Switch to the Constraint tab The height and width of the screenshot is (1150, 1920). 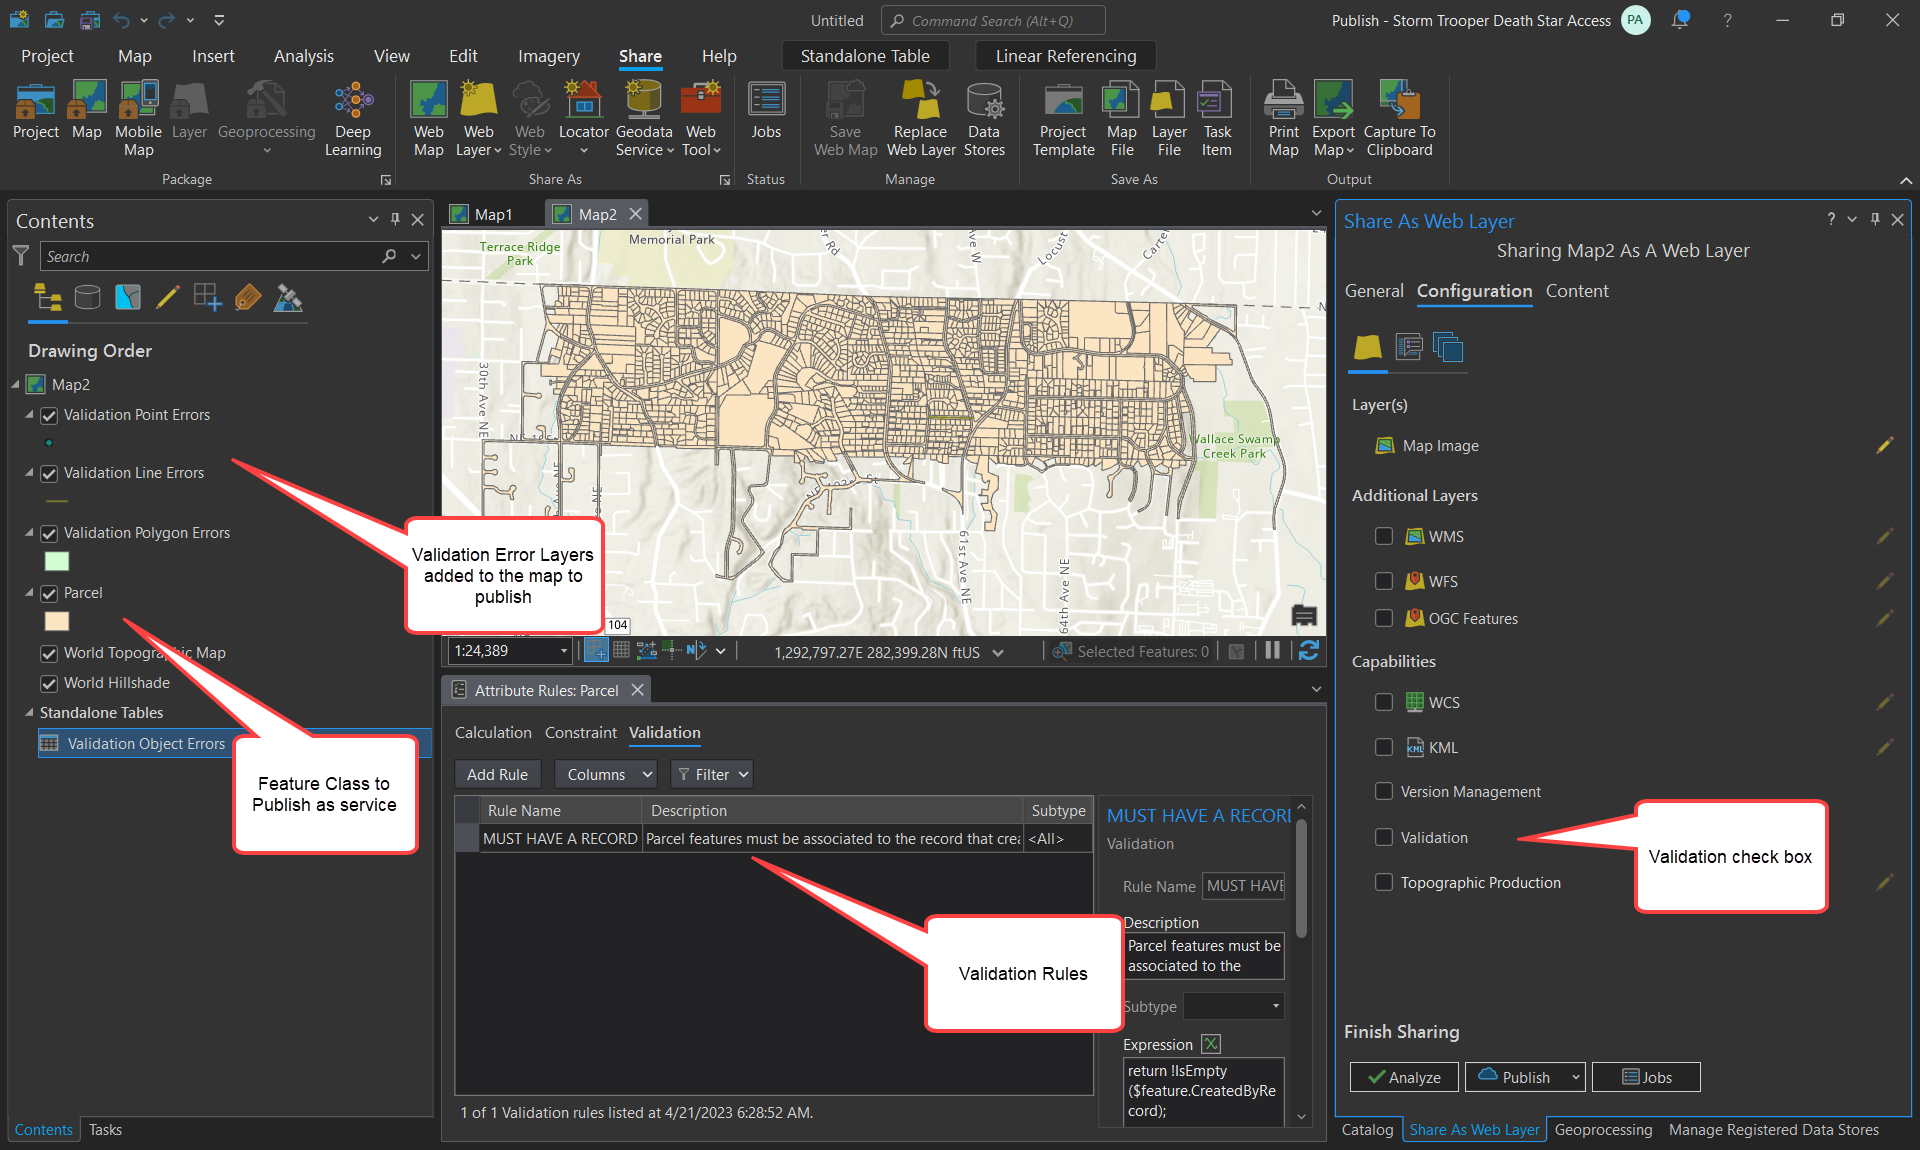pos(580,733)
